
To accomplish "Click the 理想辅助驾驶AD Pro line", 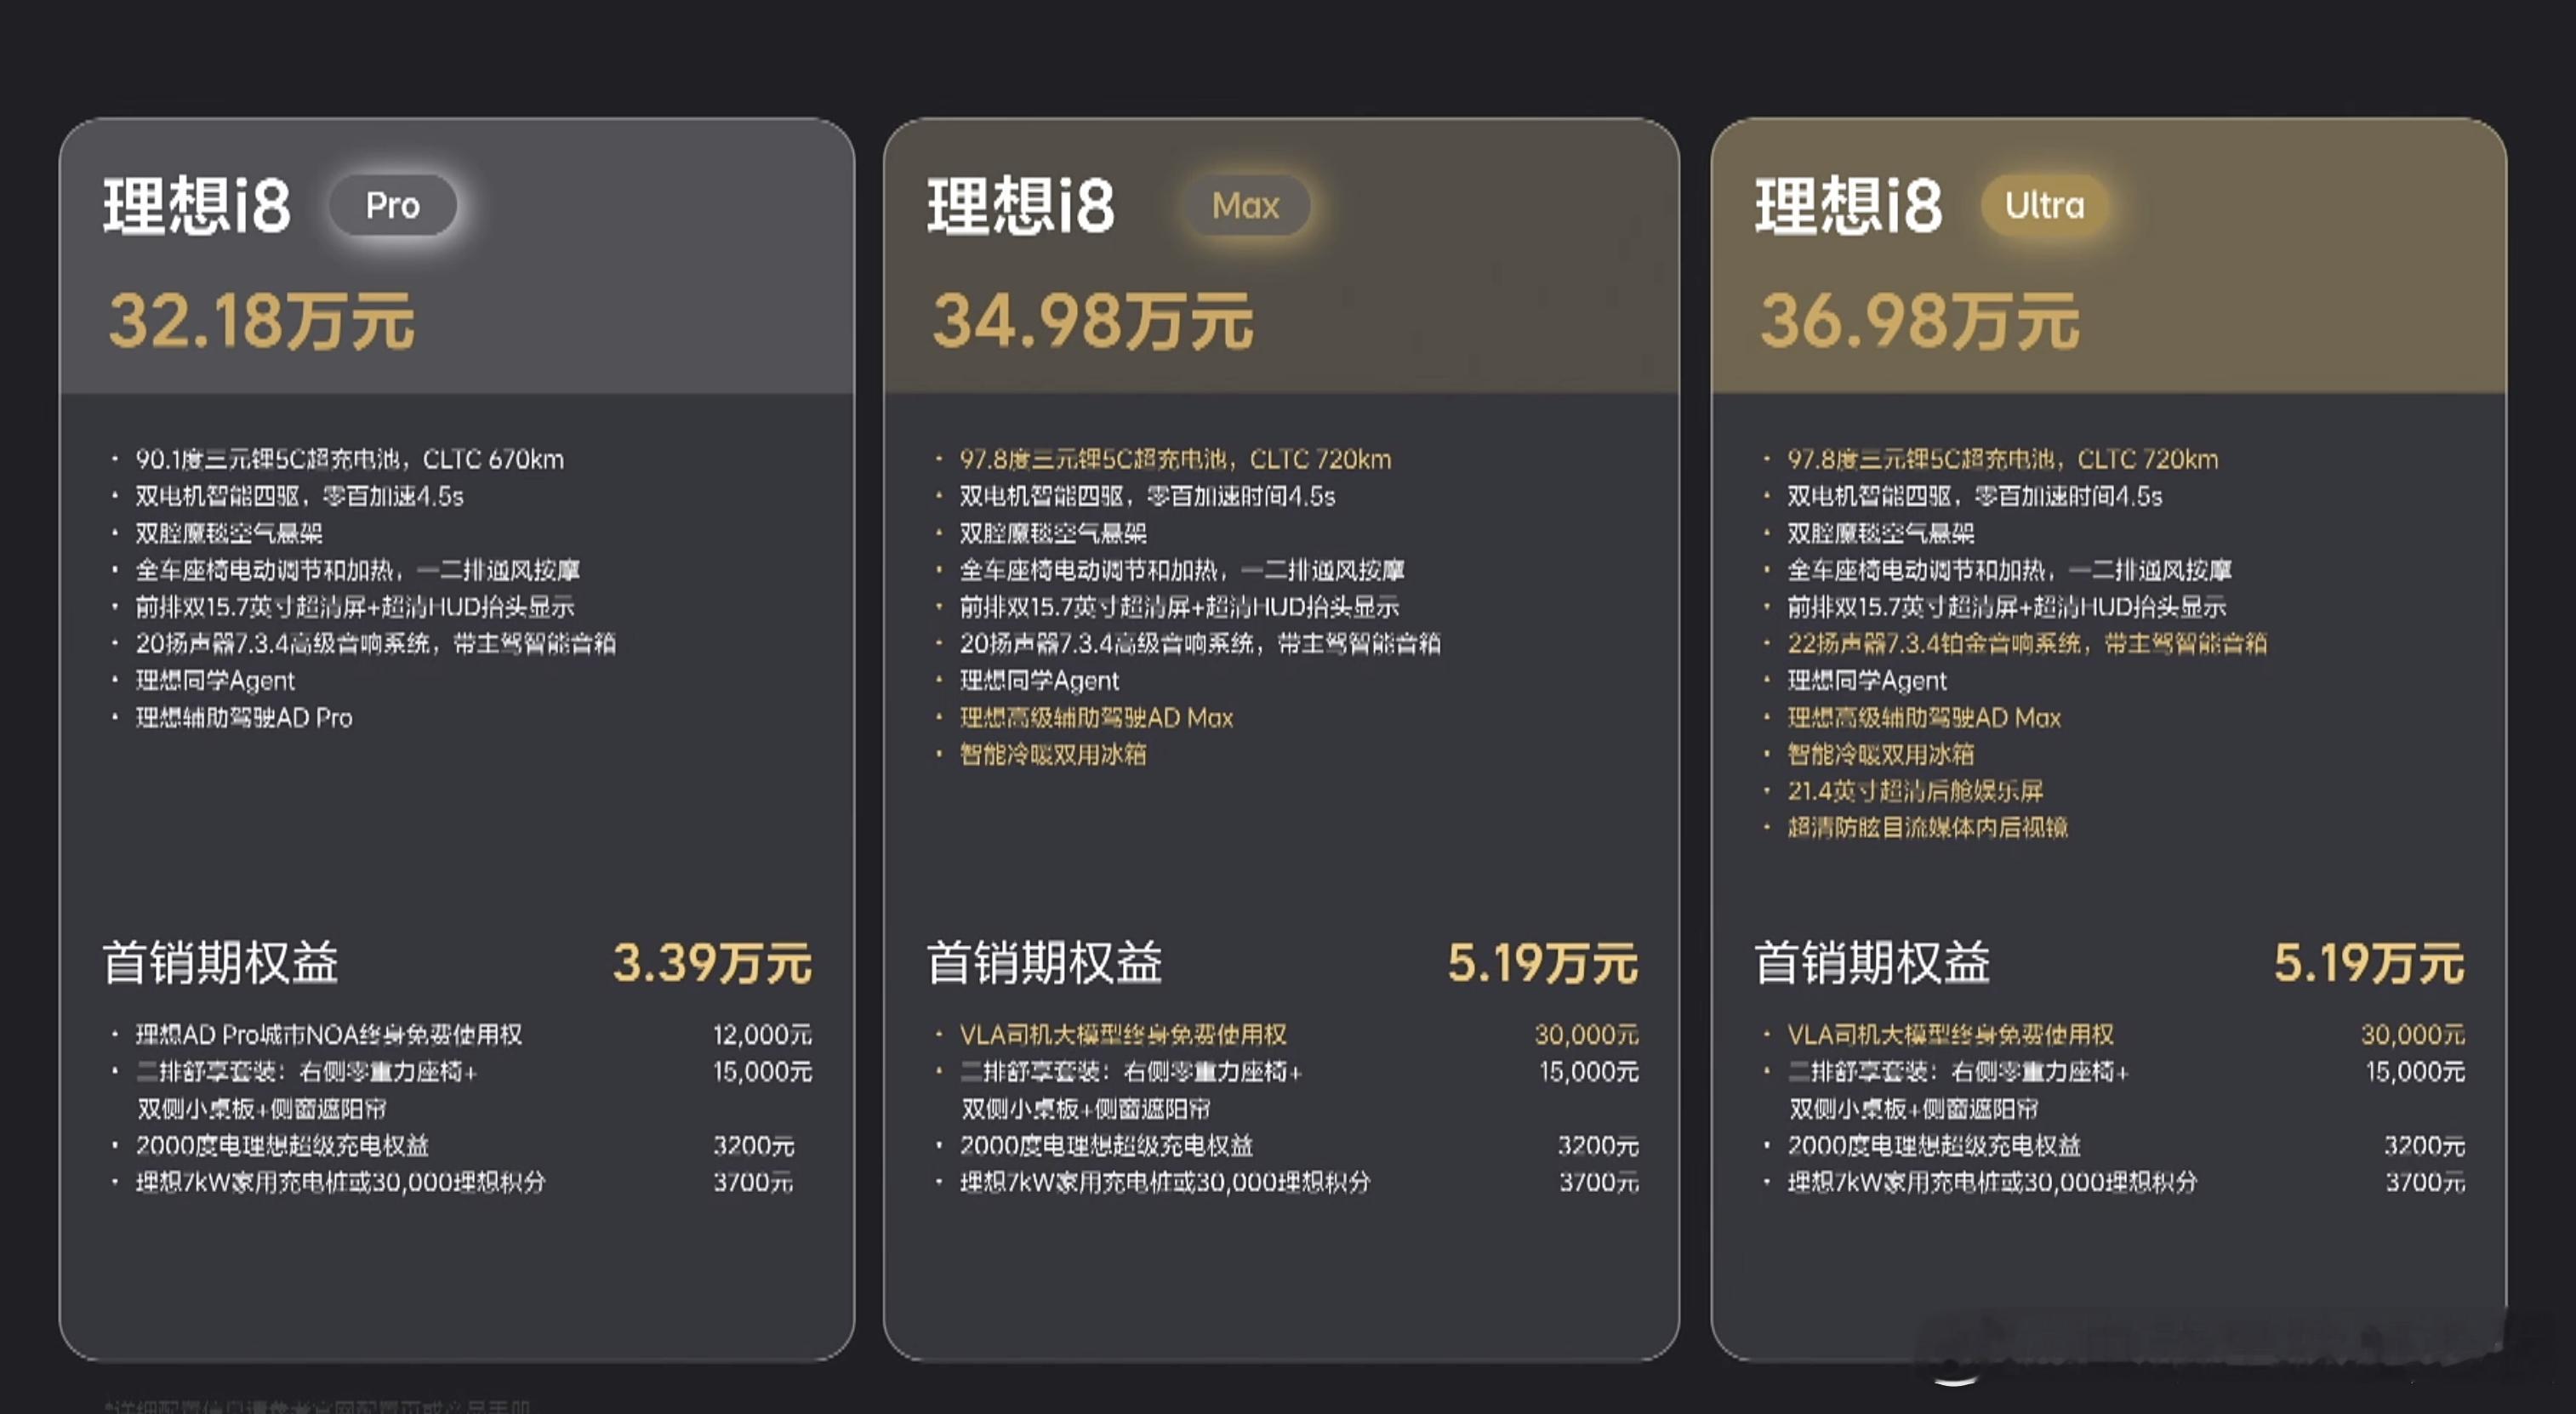I will (x=244, y=717).
